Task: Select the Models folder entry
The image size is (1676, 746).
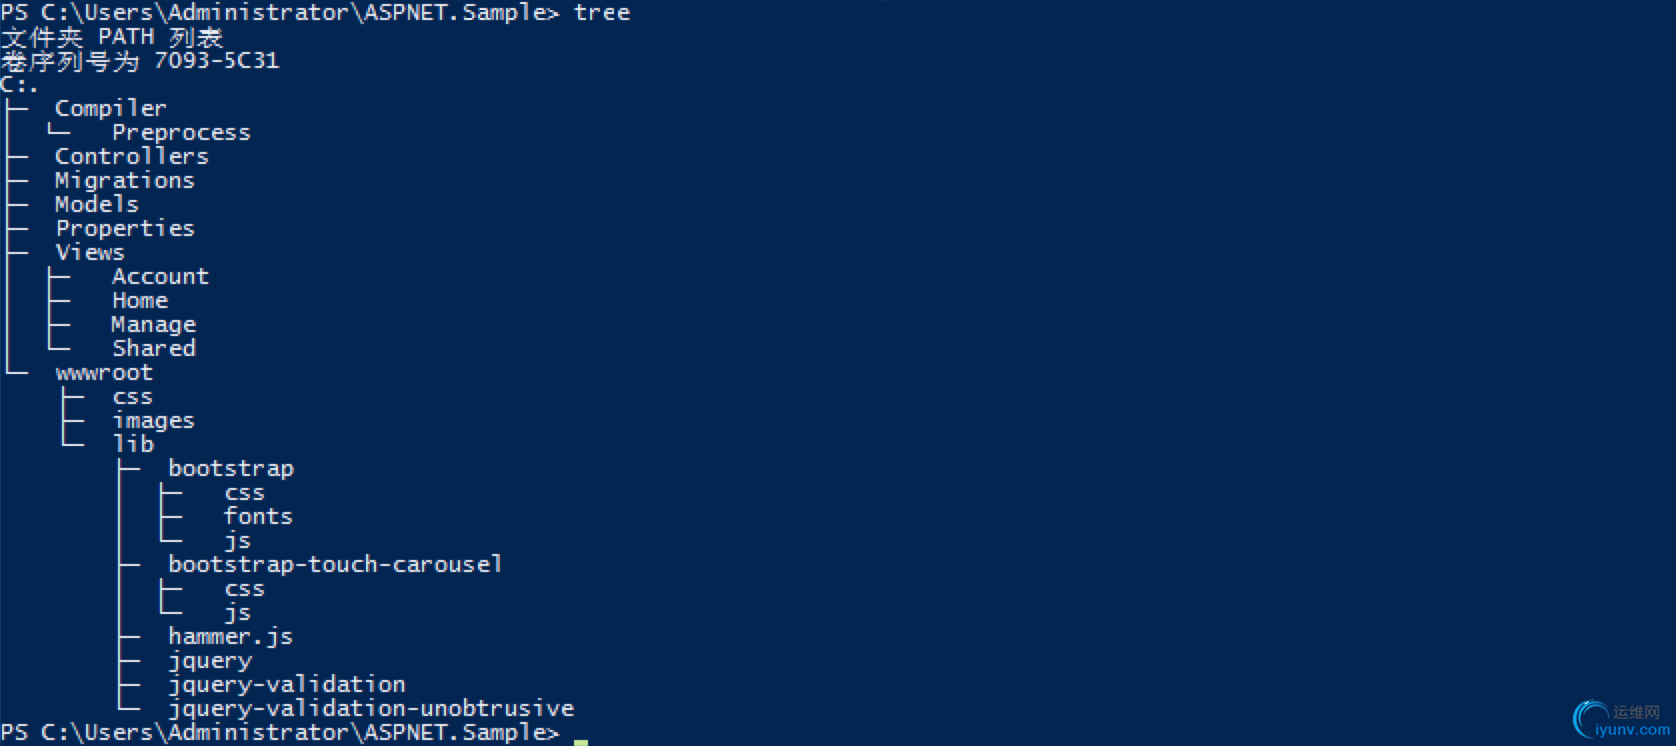Action: point(97,204)
